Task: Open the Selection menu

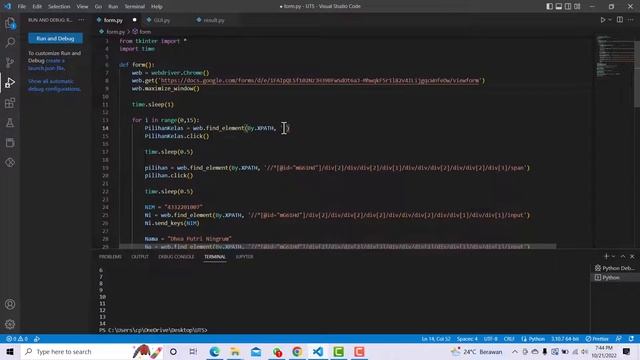Action: (x=59, y=7)
